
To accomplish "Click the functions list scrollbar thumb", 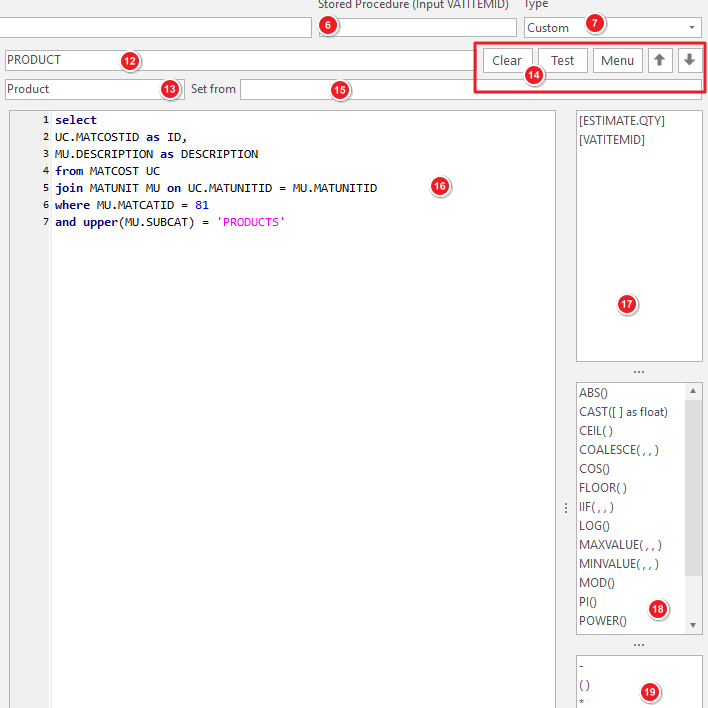I will [x=693, y=488].
